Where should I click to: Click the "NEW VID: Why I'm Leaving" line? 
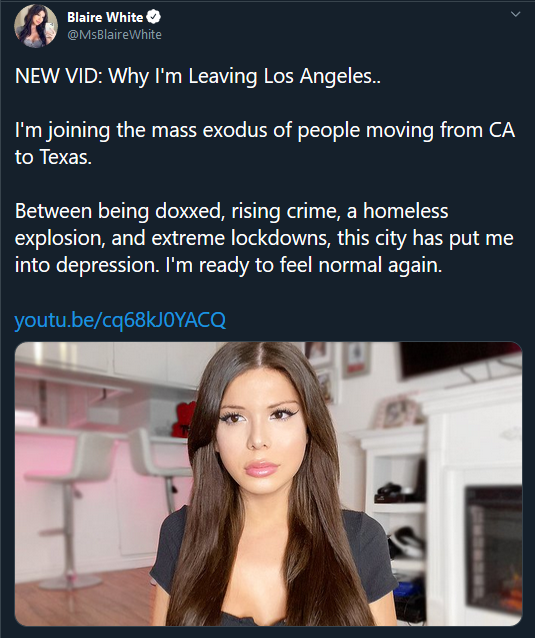point(198,76)
